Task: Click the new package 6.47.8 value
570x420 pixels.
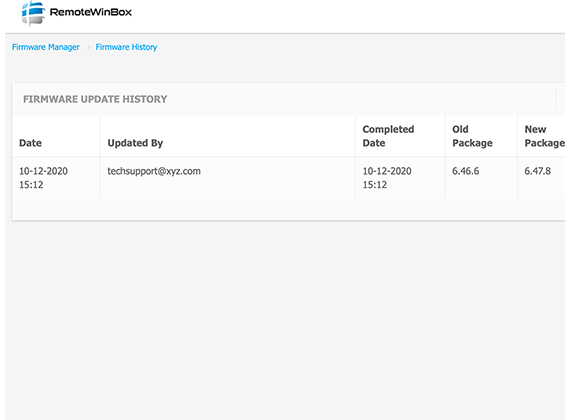Action: [537, 171]
